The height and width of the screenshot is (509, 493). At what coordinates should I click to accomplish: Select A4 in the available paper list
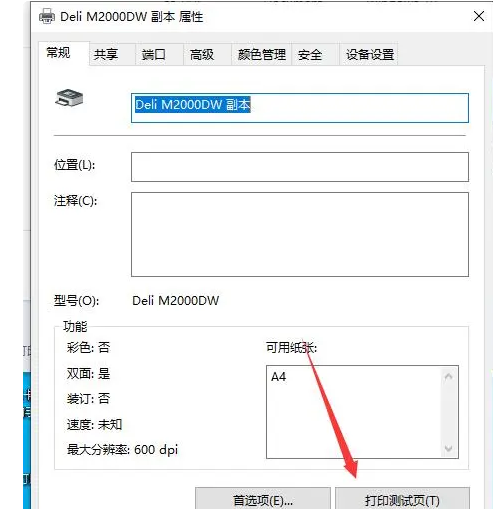[x=279, y=377]
